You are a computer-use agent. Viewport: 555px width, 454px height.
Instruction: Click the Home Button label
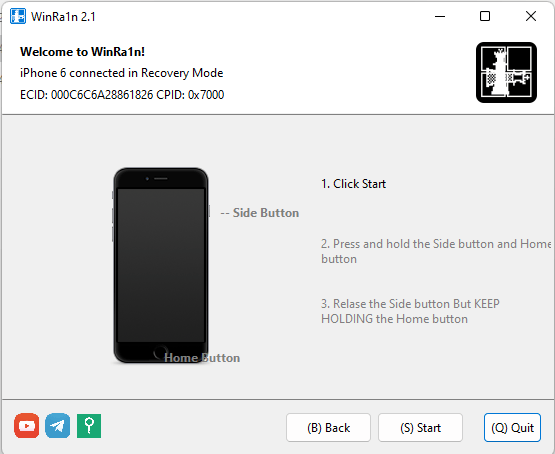pos(202,358)
